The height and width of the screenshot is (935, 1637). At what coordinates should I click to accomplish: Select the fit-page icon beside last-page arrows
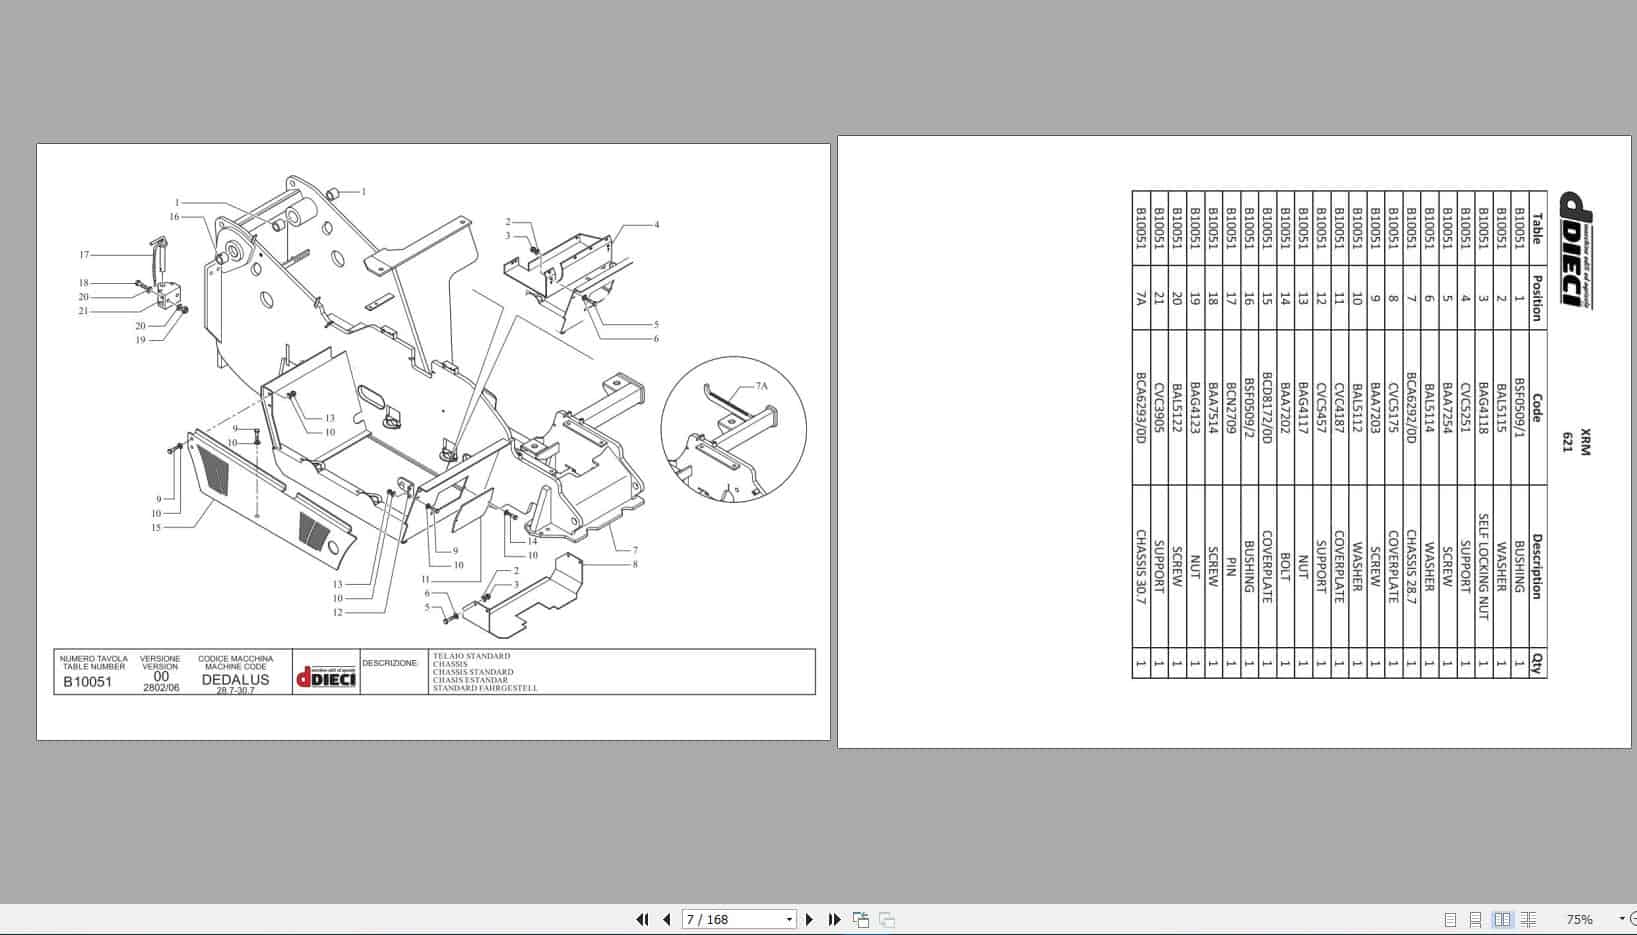(x=858, y=918)
